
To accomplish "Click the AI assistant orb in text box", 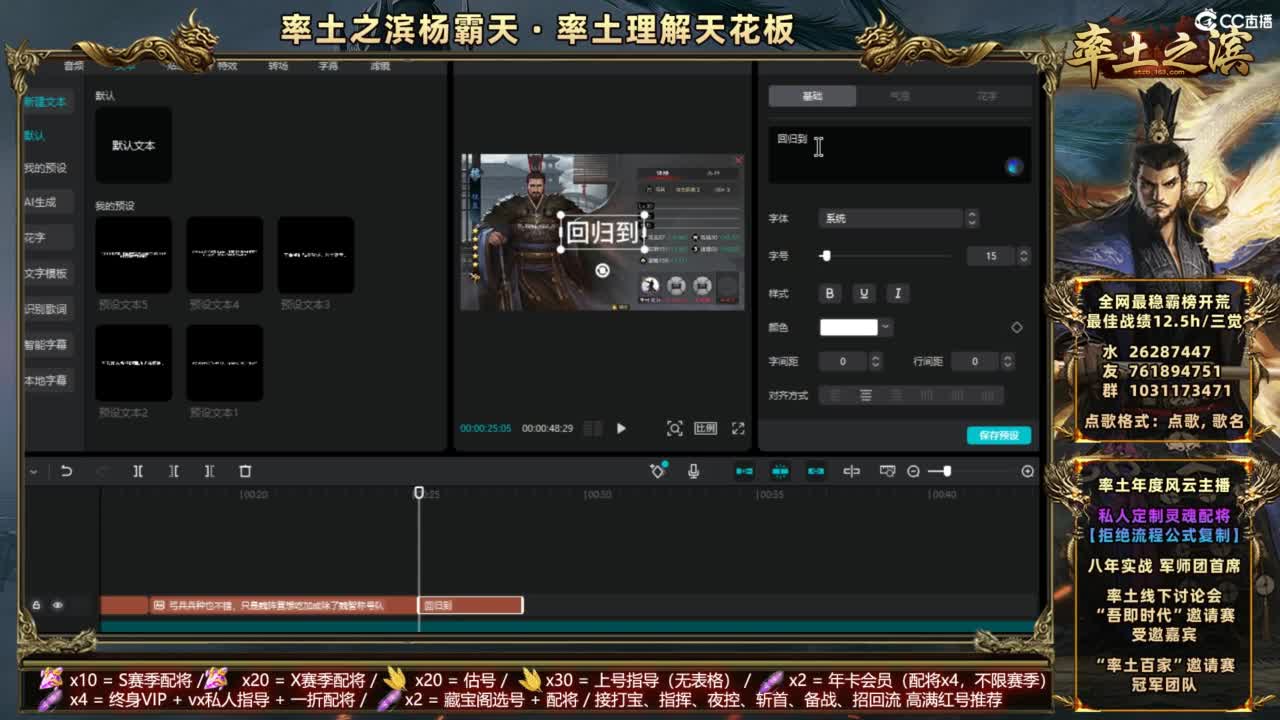I will coord(1014,167).
